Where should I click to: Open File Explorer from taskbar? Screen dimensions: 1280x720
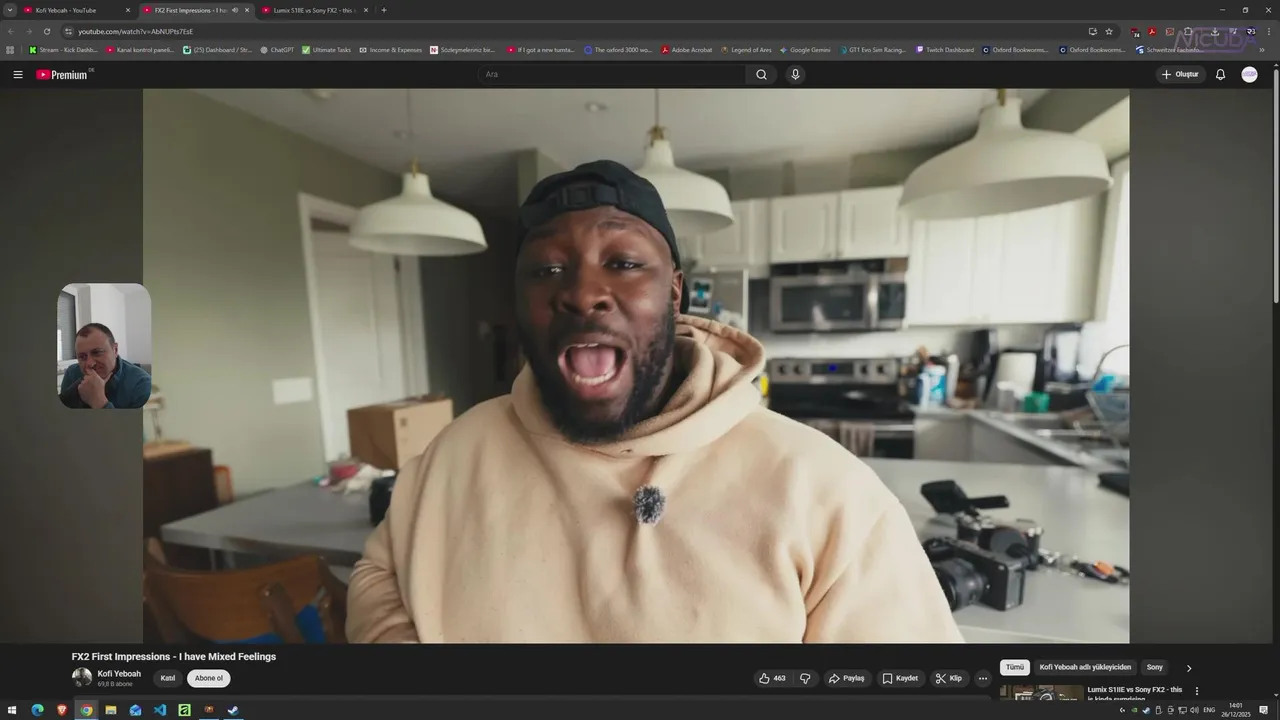[111, 710]
